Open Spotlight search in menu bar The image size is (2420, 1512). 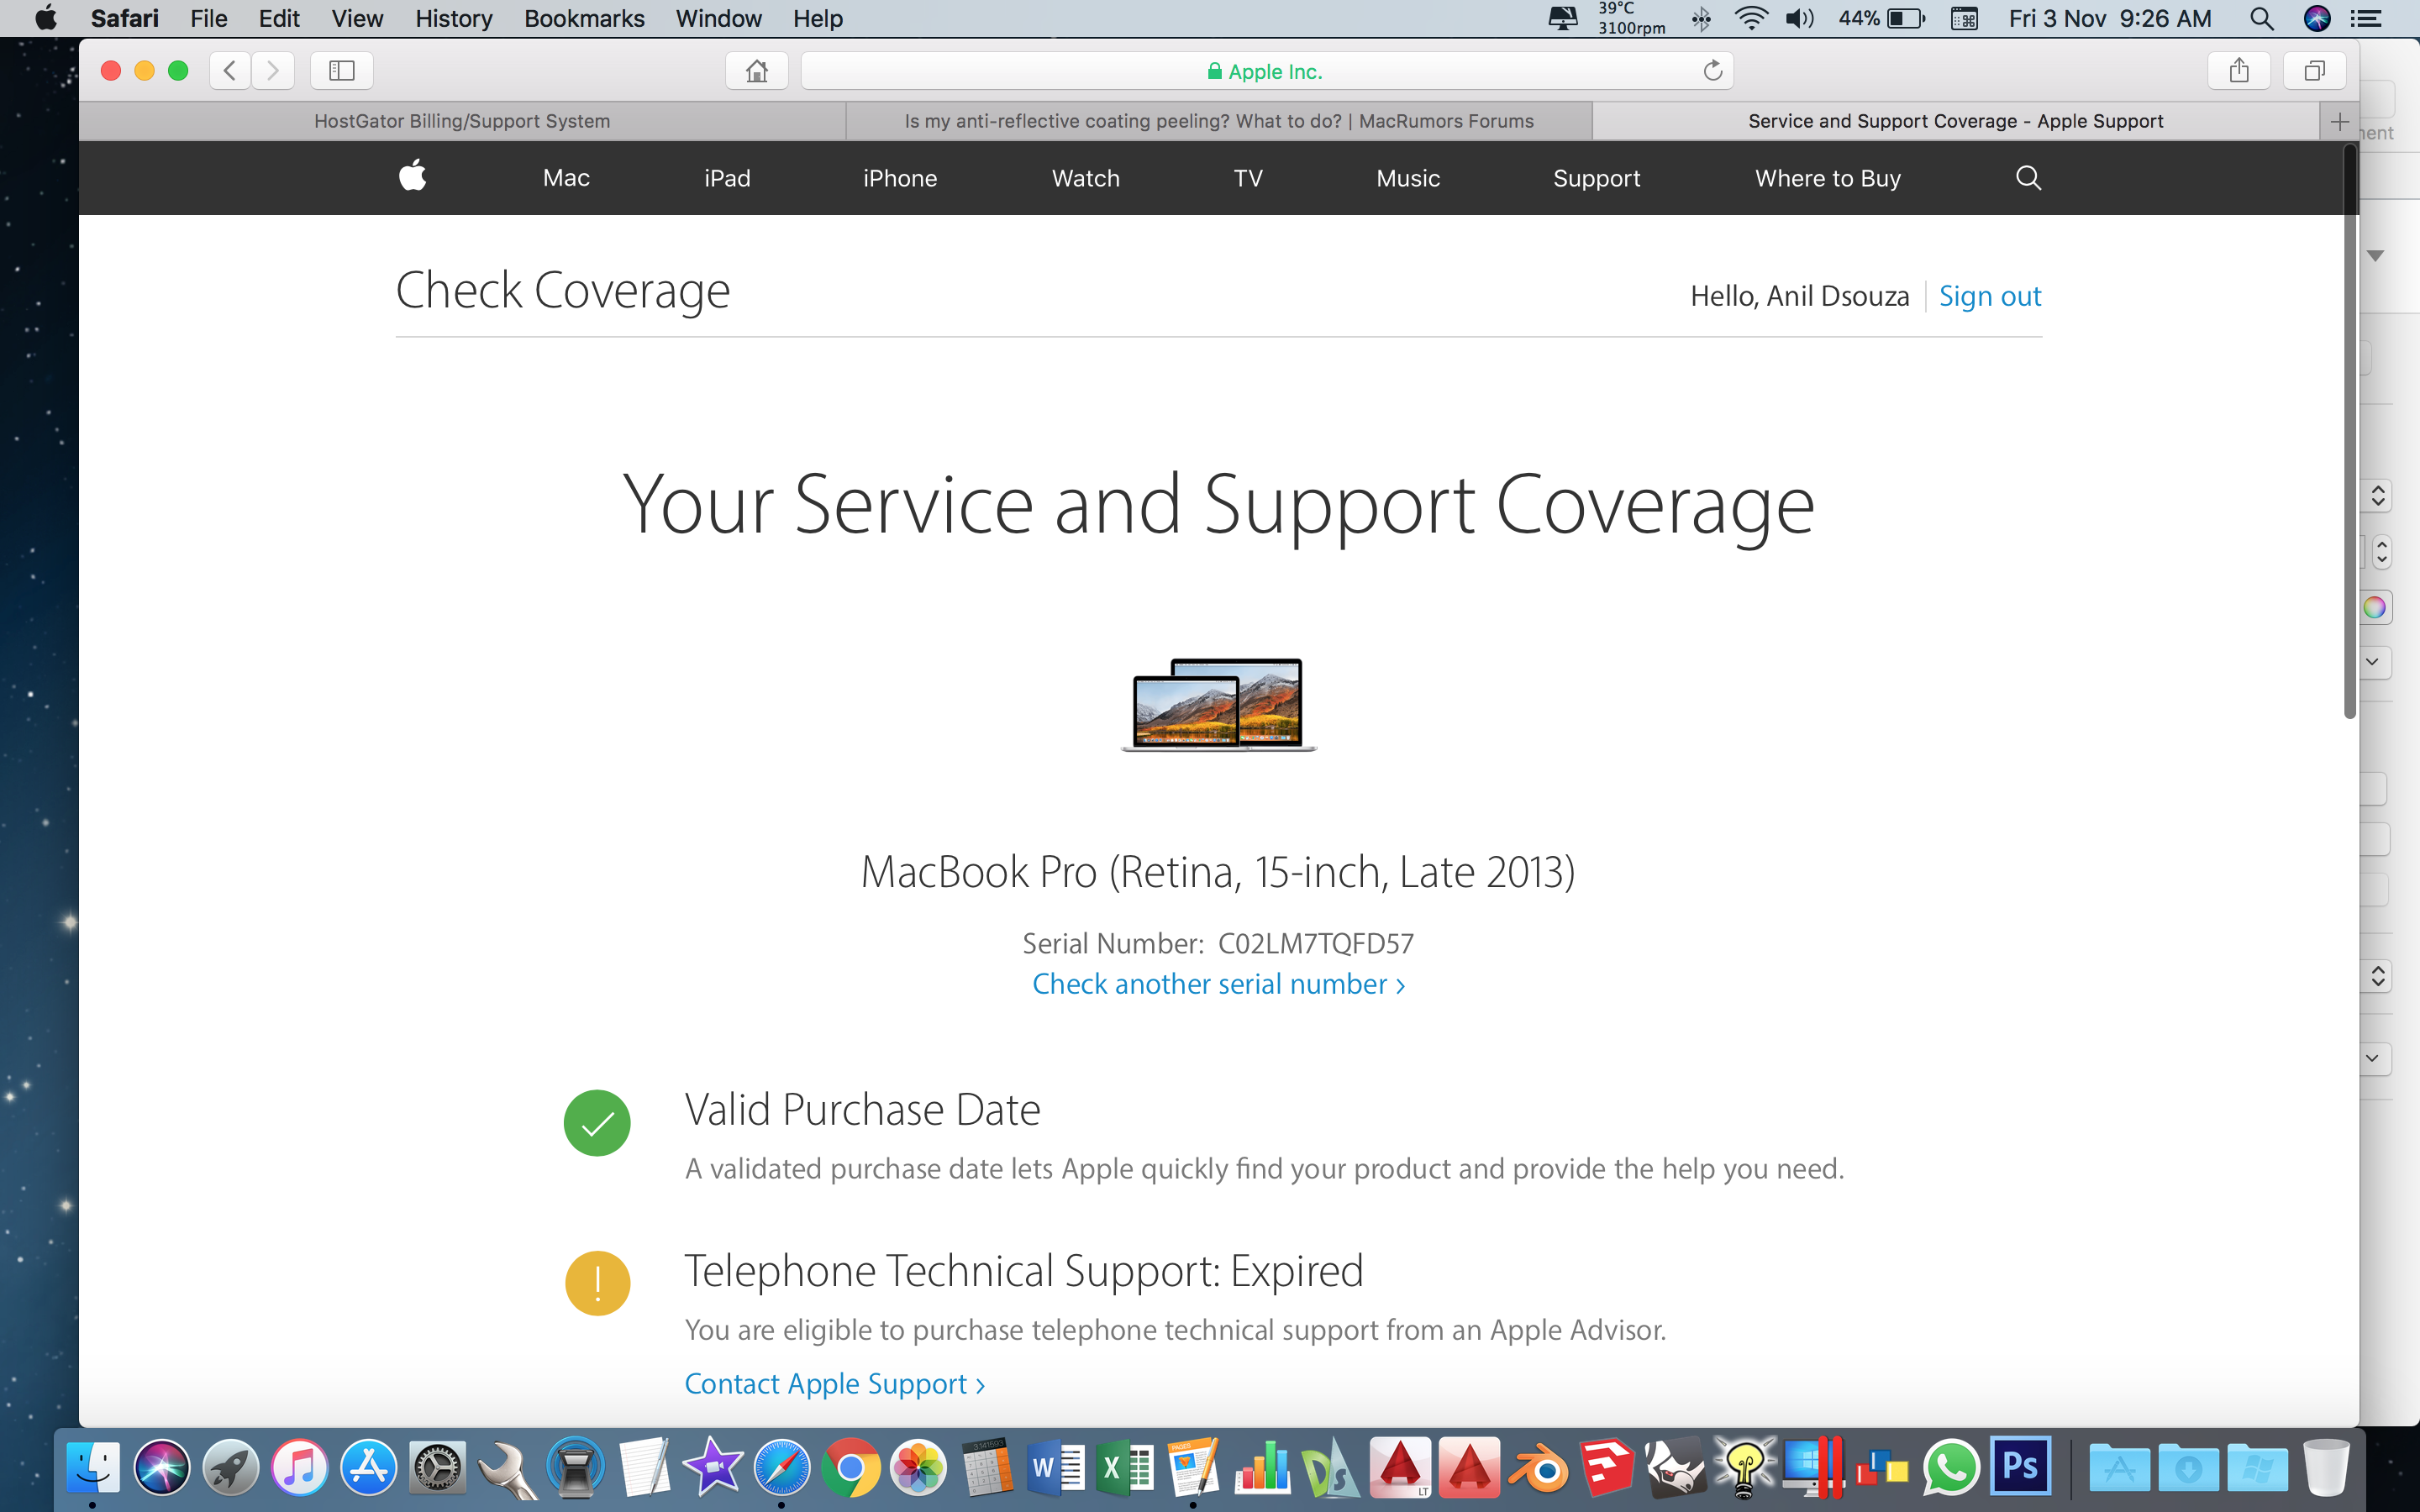coord(2262,18)
